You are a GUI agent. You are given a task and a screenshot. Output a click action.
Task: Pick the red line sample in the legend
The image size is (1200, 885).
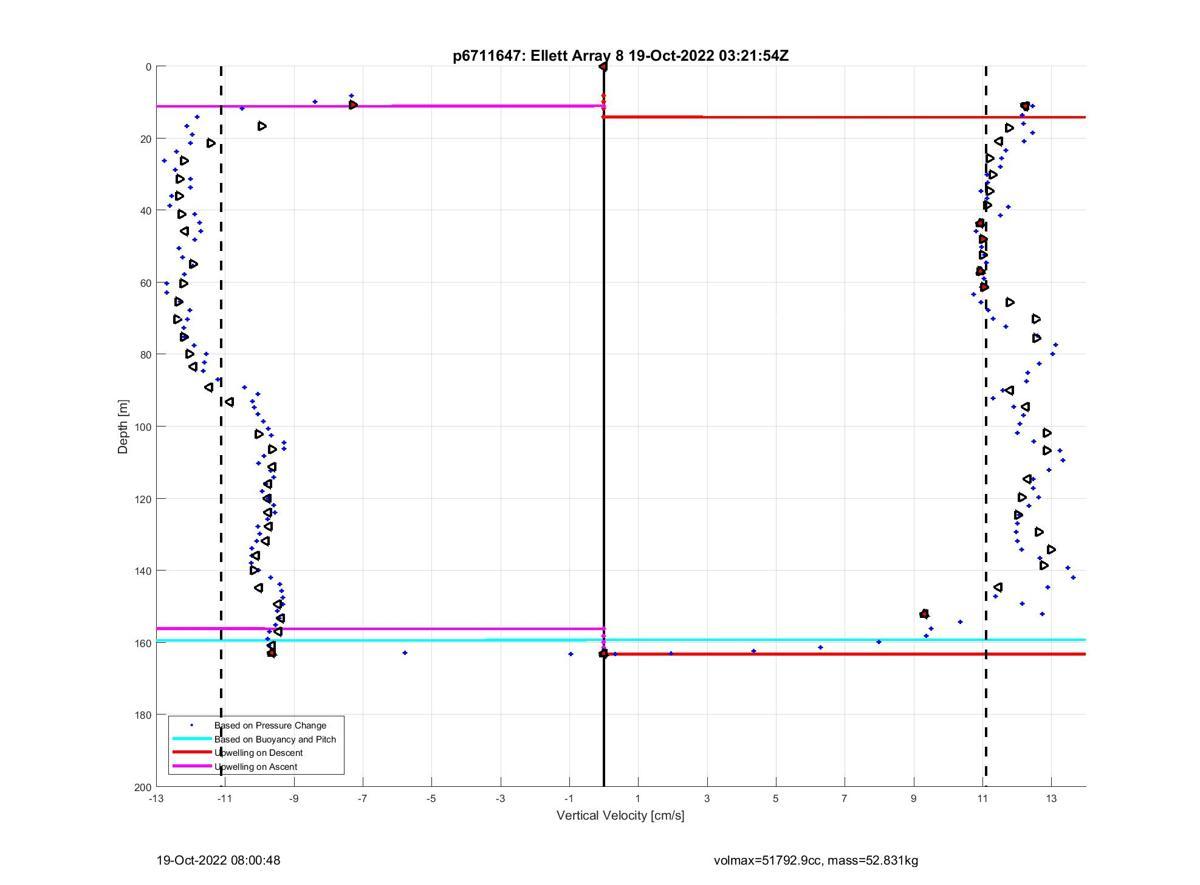191,753
